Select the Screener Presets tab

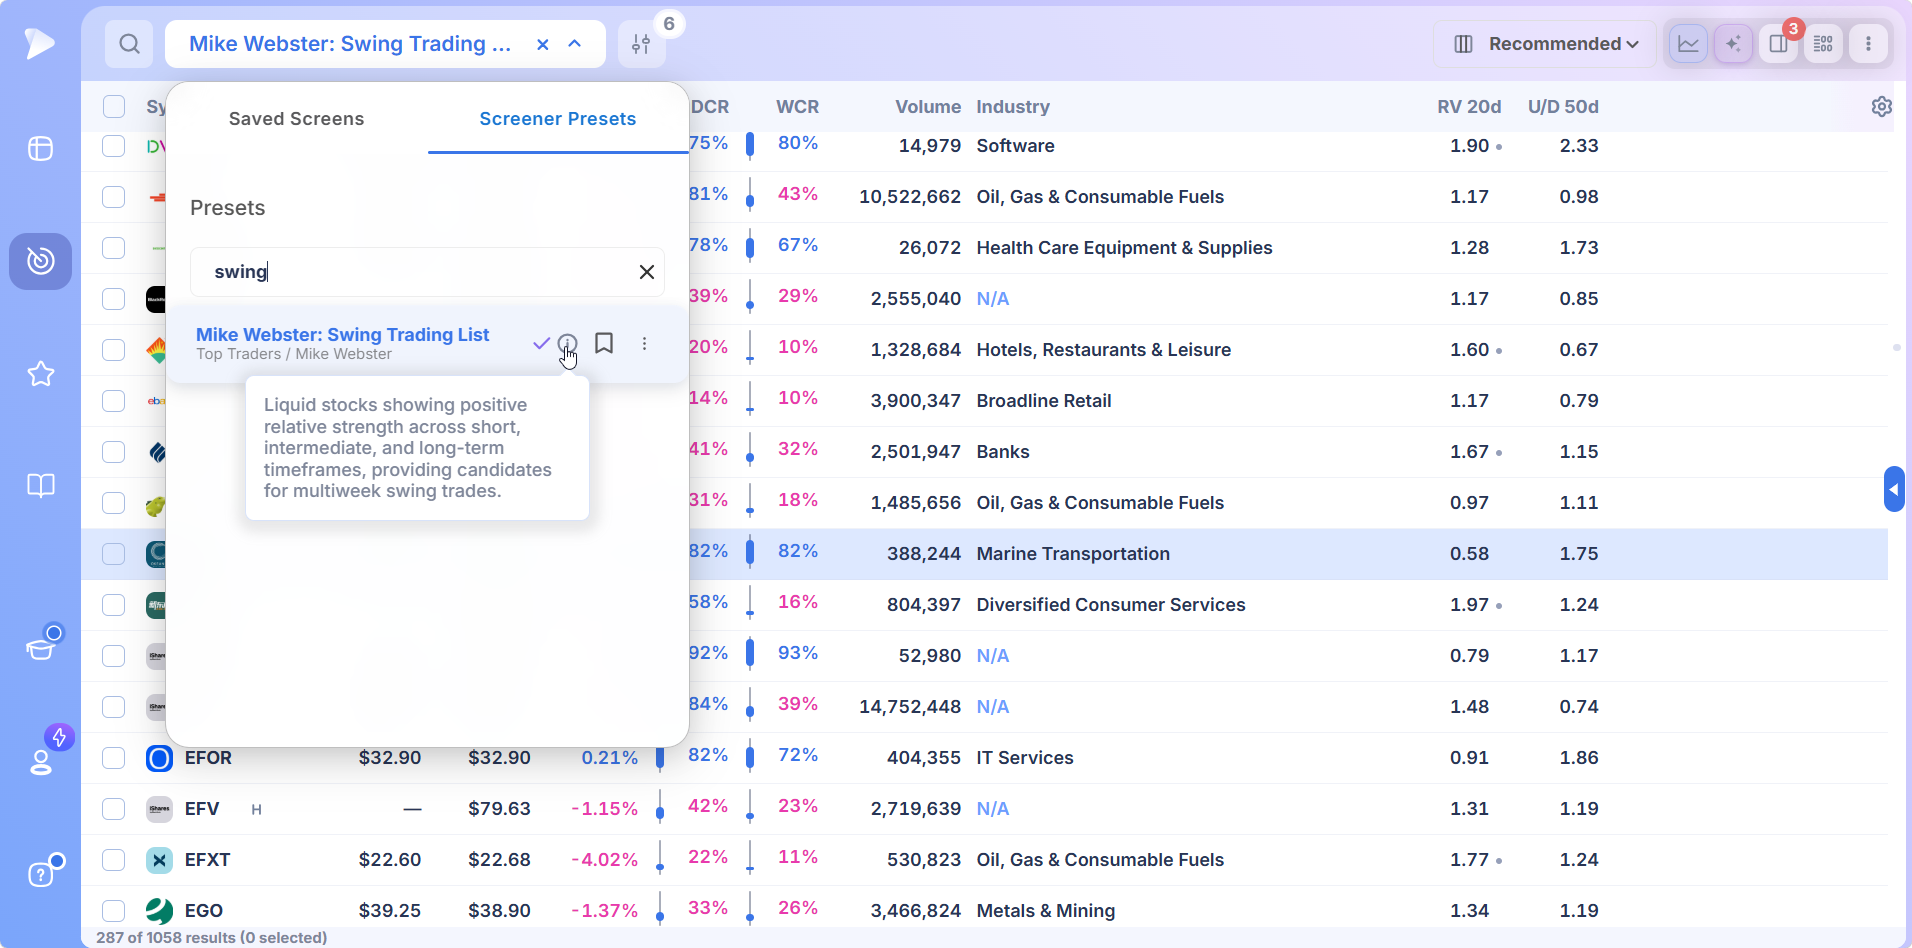tap(558, 119)
